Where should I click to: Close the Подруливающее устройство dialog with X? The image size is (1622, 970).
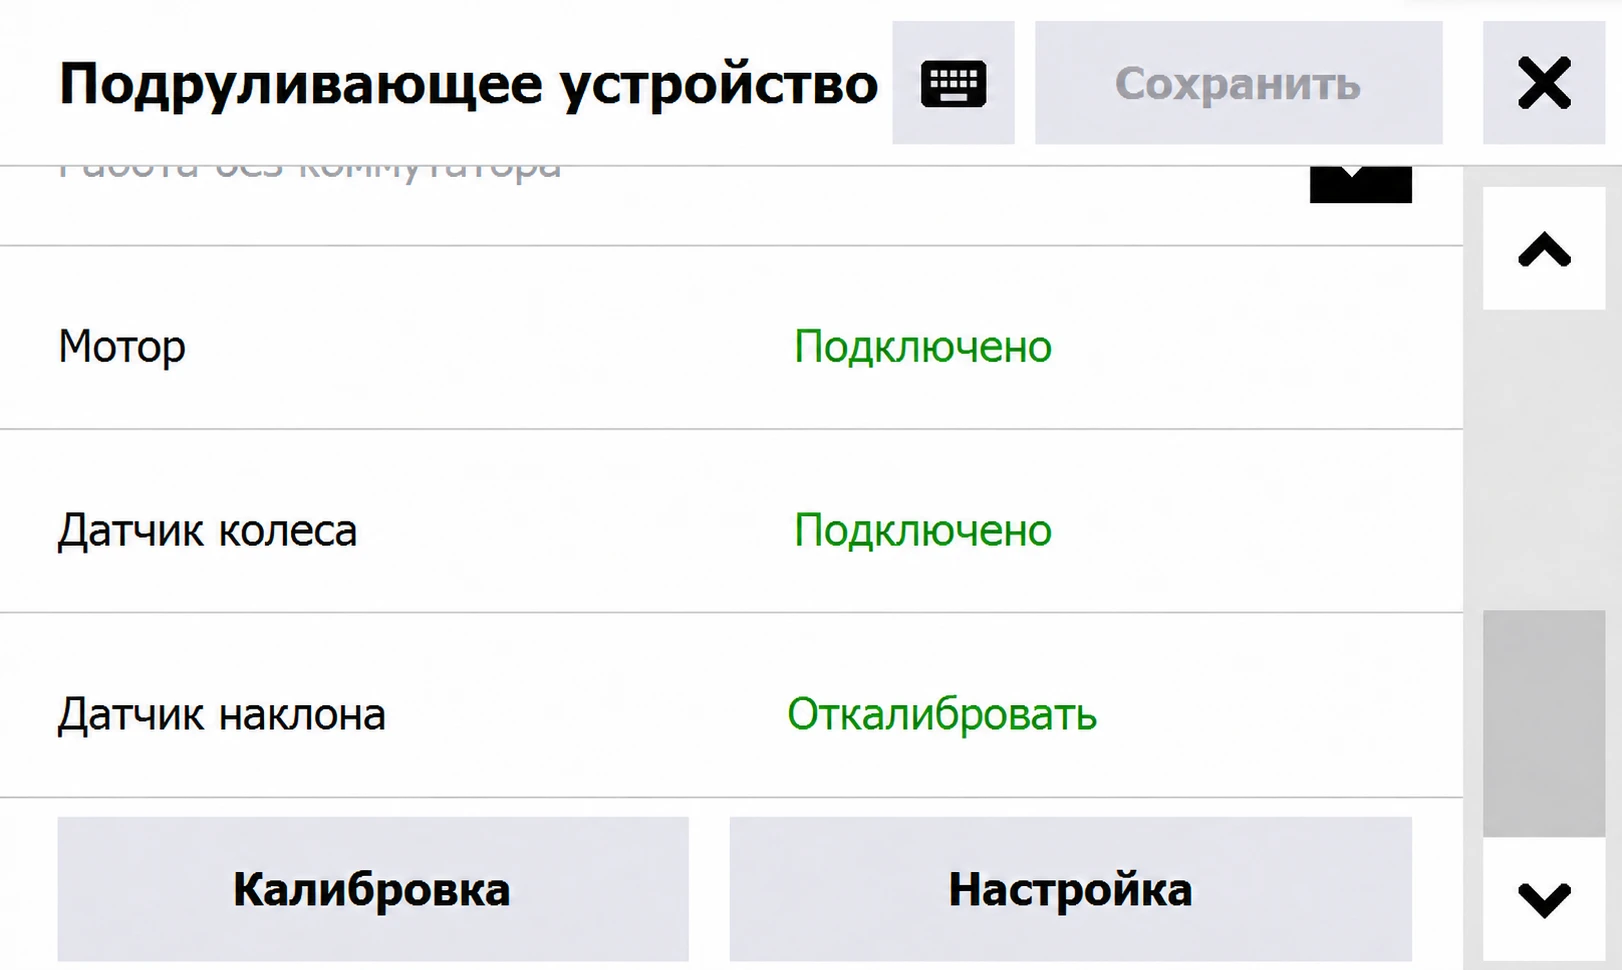(x=1544, y=83)
